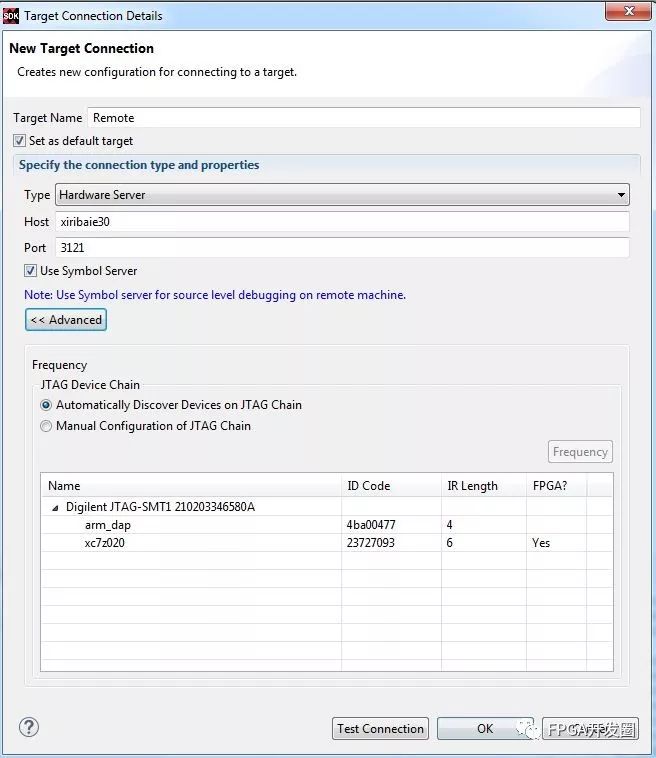
Task: Click the Host field containing xiribaie30
Action: pyautogui.click(x=341, y=221)
